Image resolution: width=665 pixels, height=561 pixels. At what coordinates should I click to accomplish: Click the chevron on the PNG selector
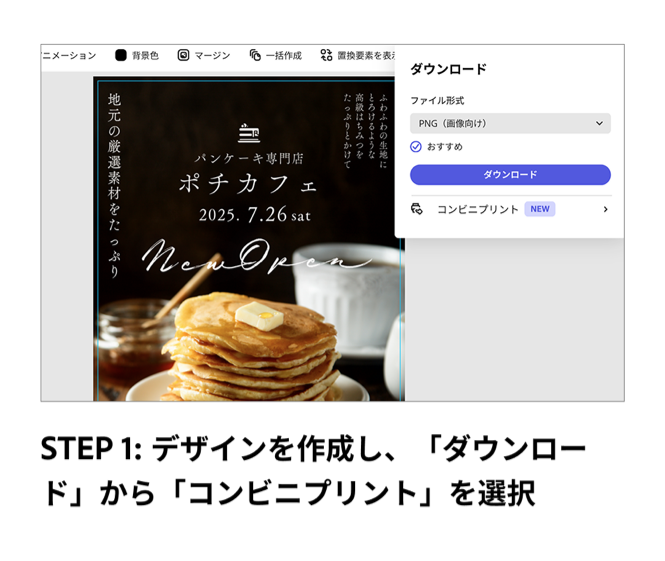tap(599, 123)
